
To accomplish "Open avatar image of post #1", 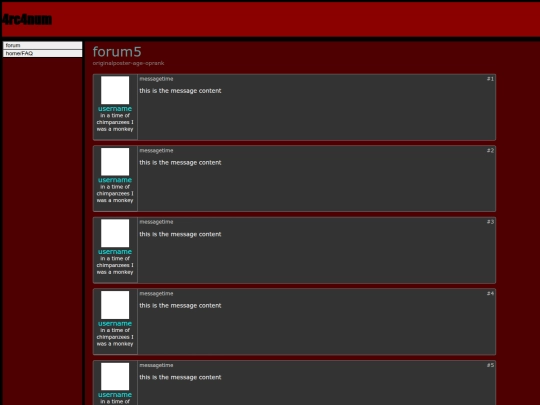I will (x=115, y=90).
